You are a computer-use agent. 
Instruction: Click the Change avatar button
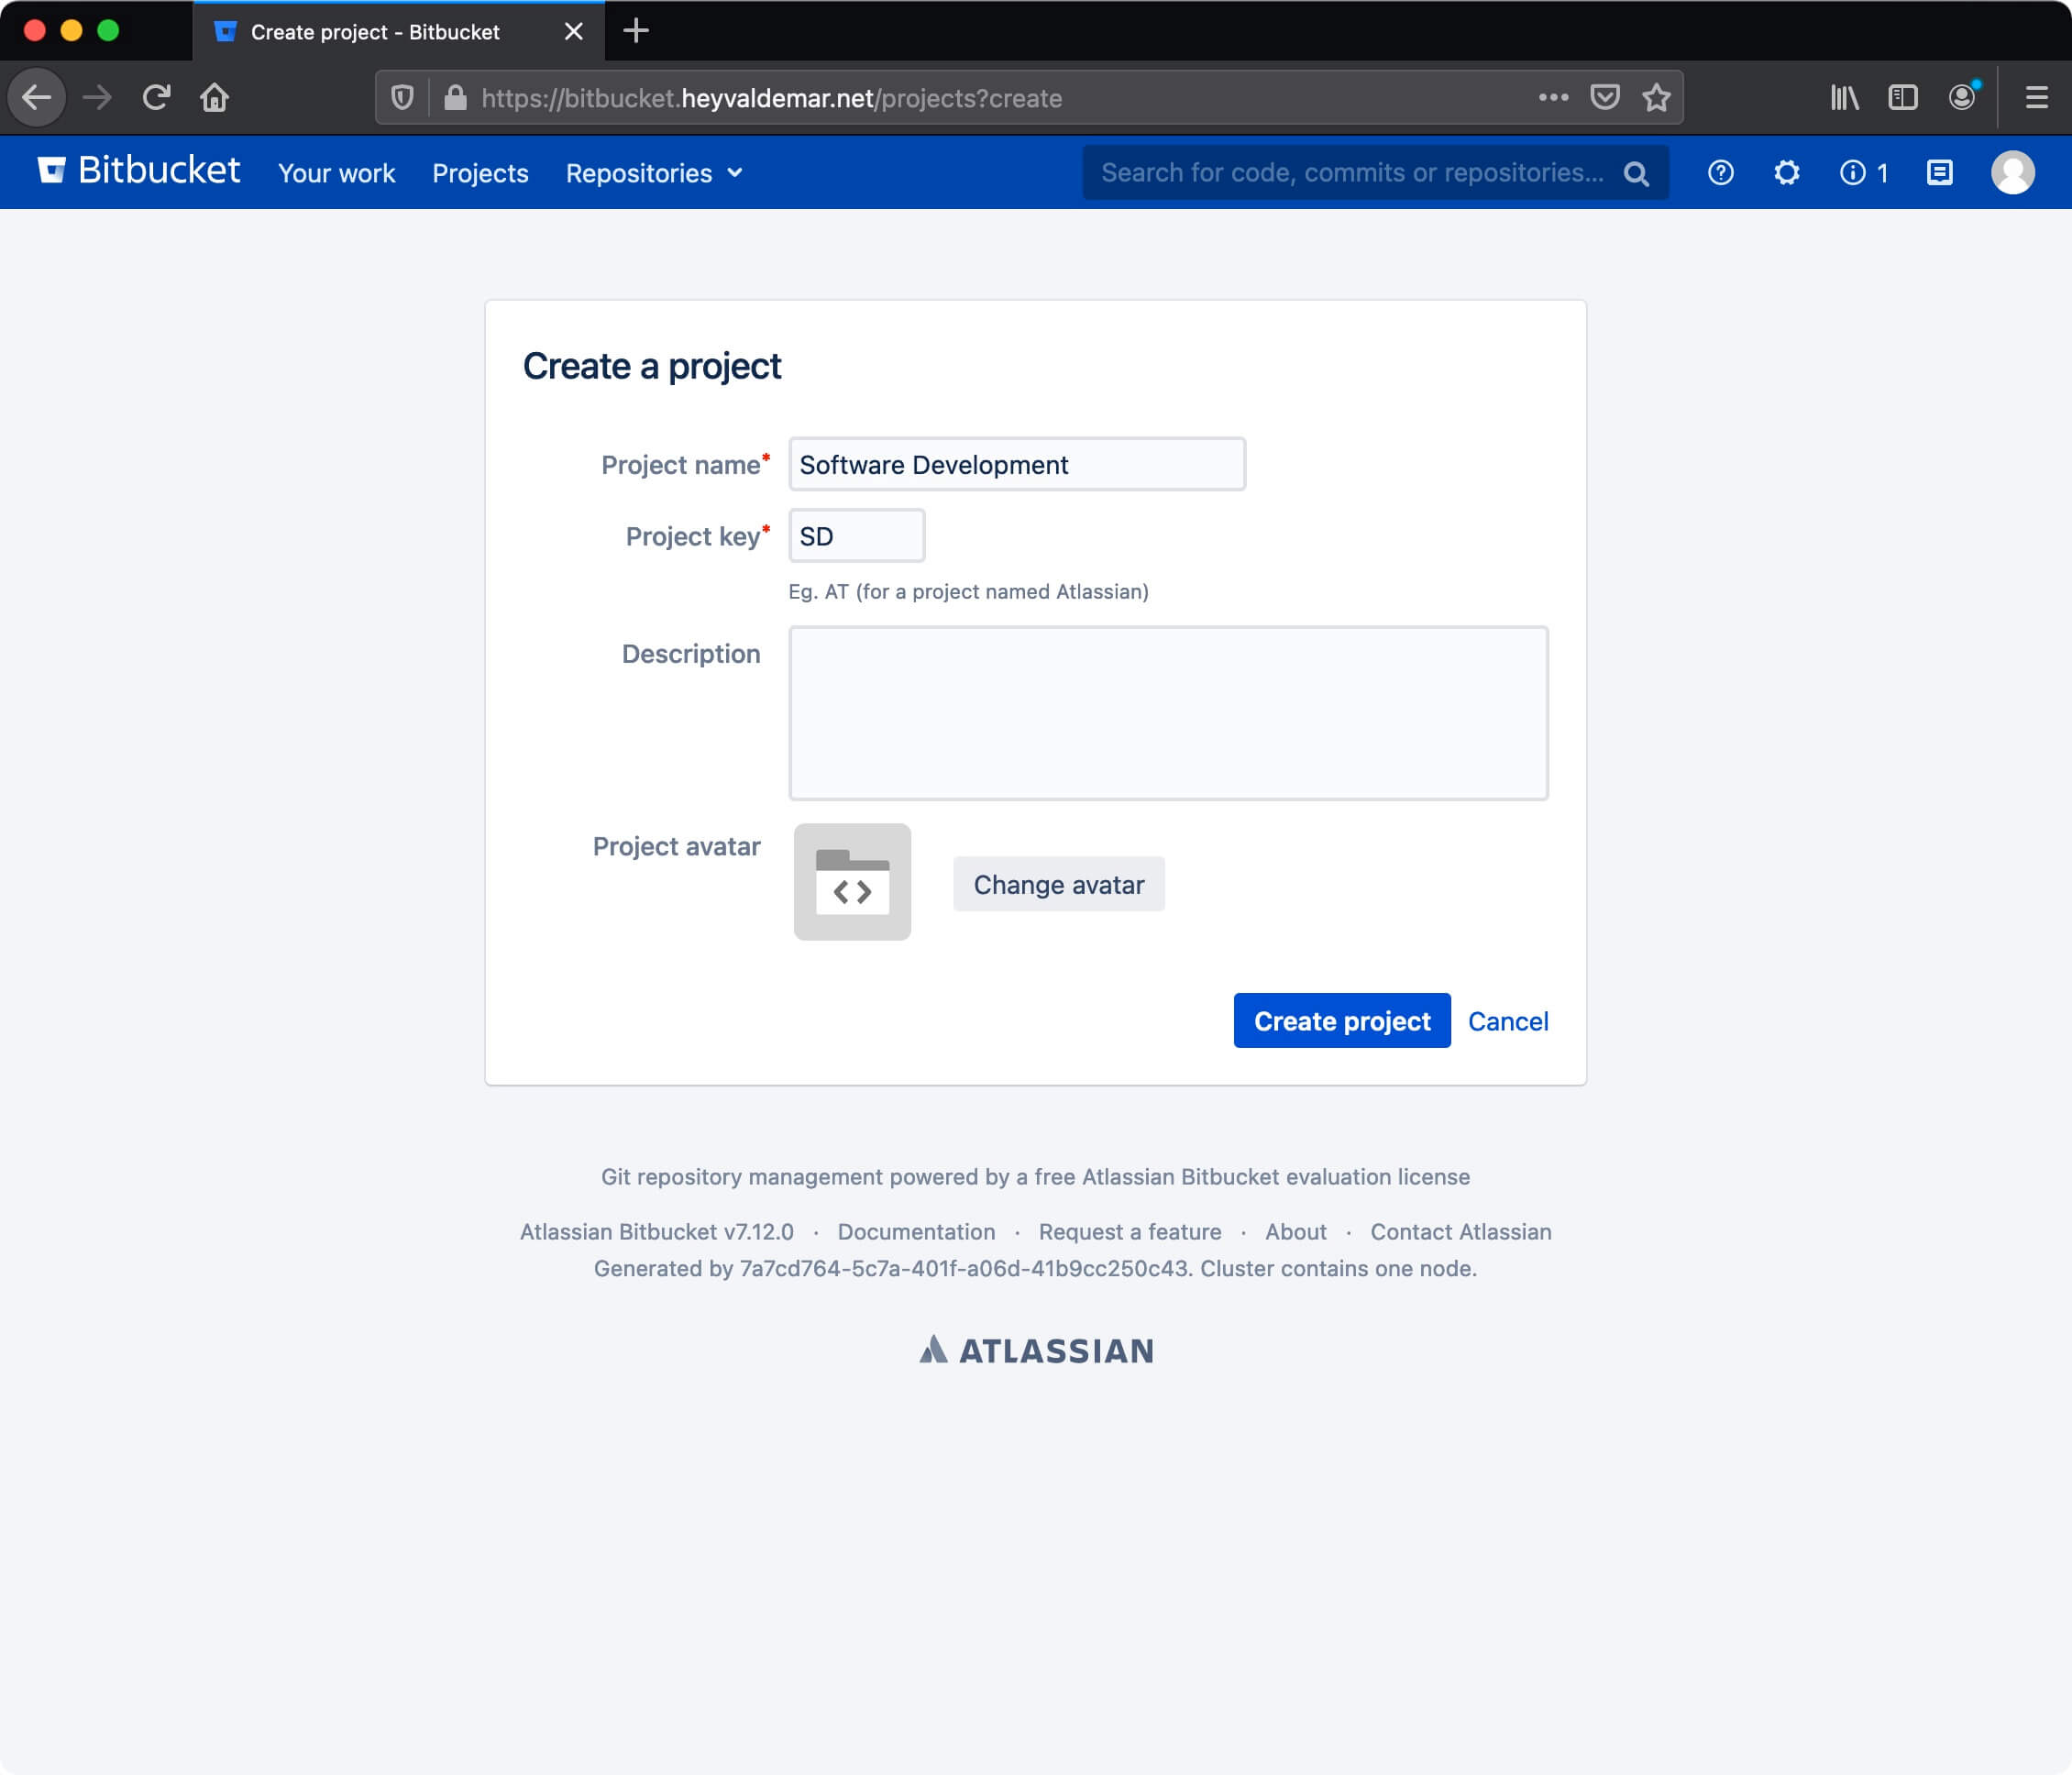1060,884
